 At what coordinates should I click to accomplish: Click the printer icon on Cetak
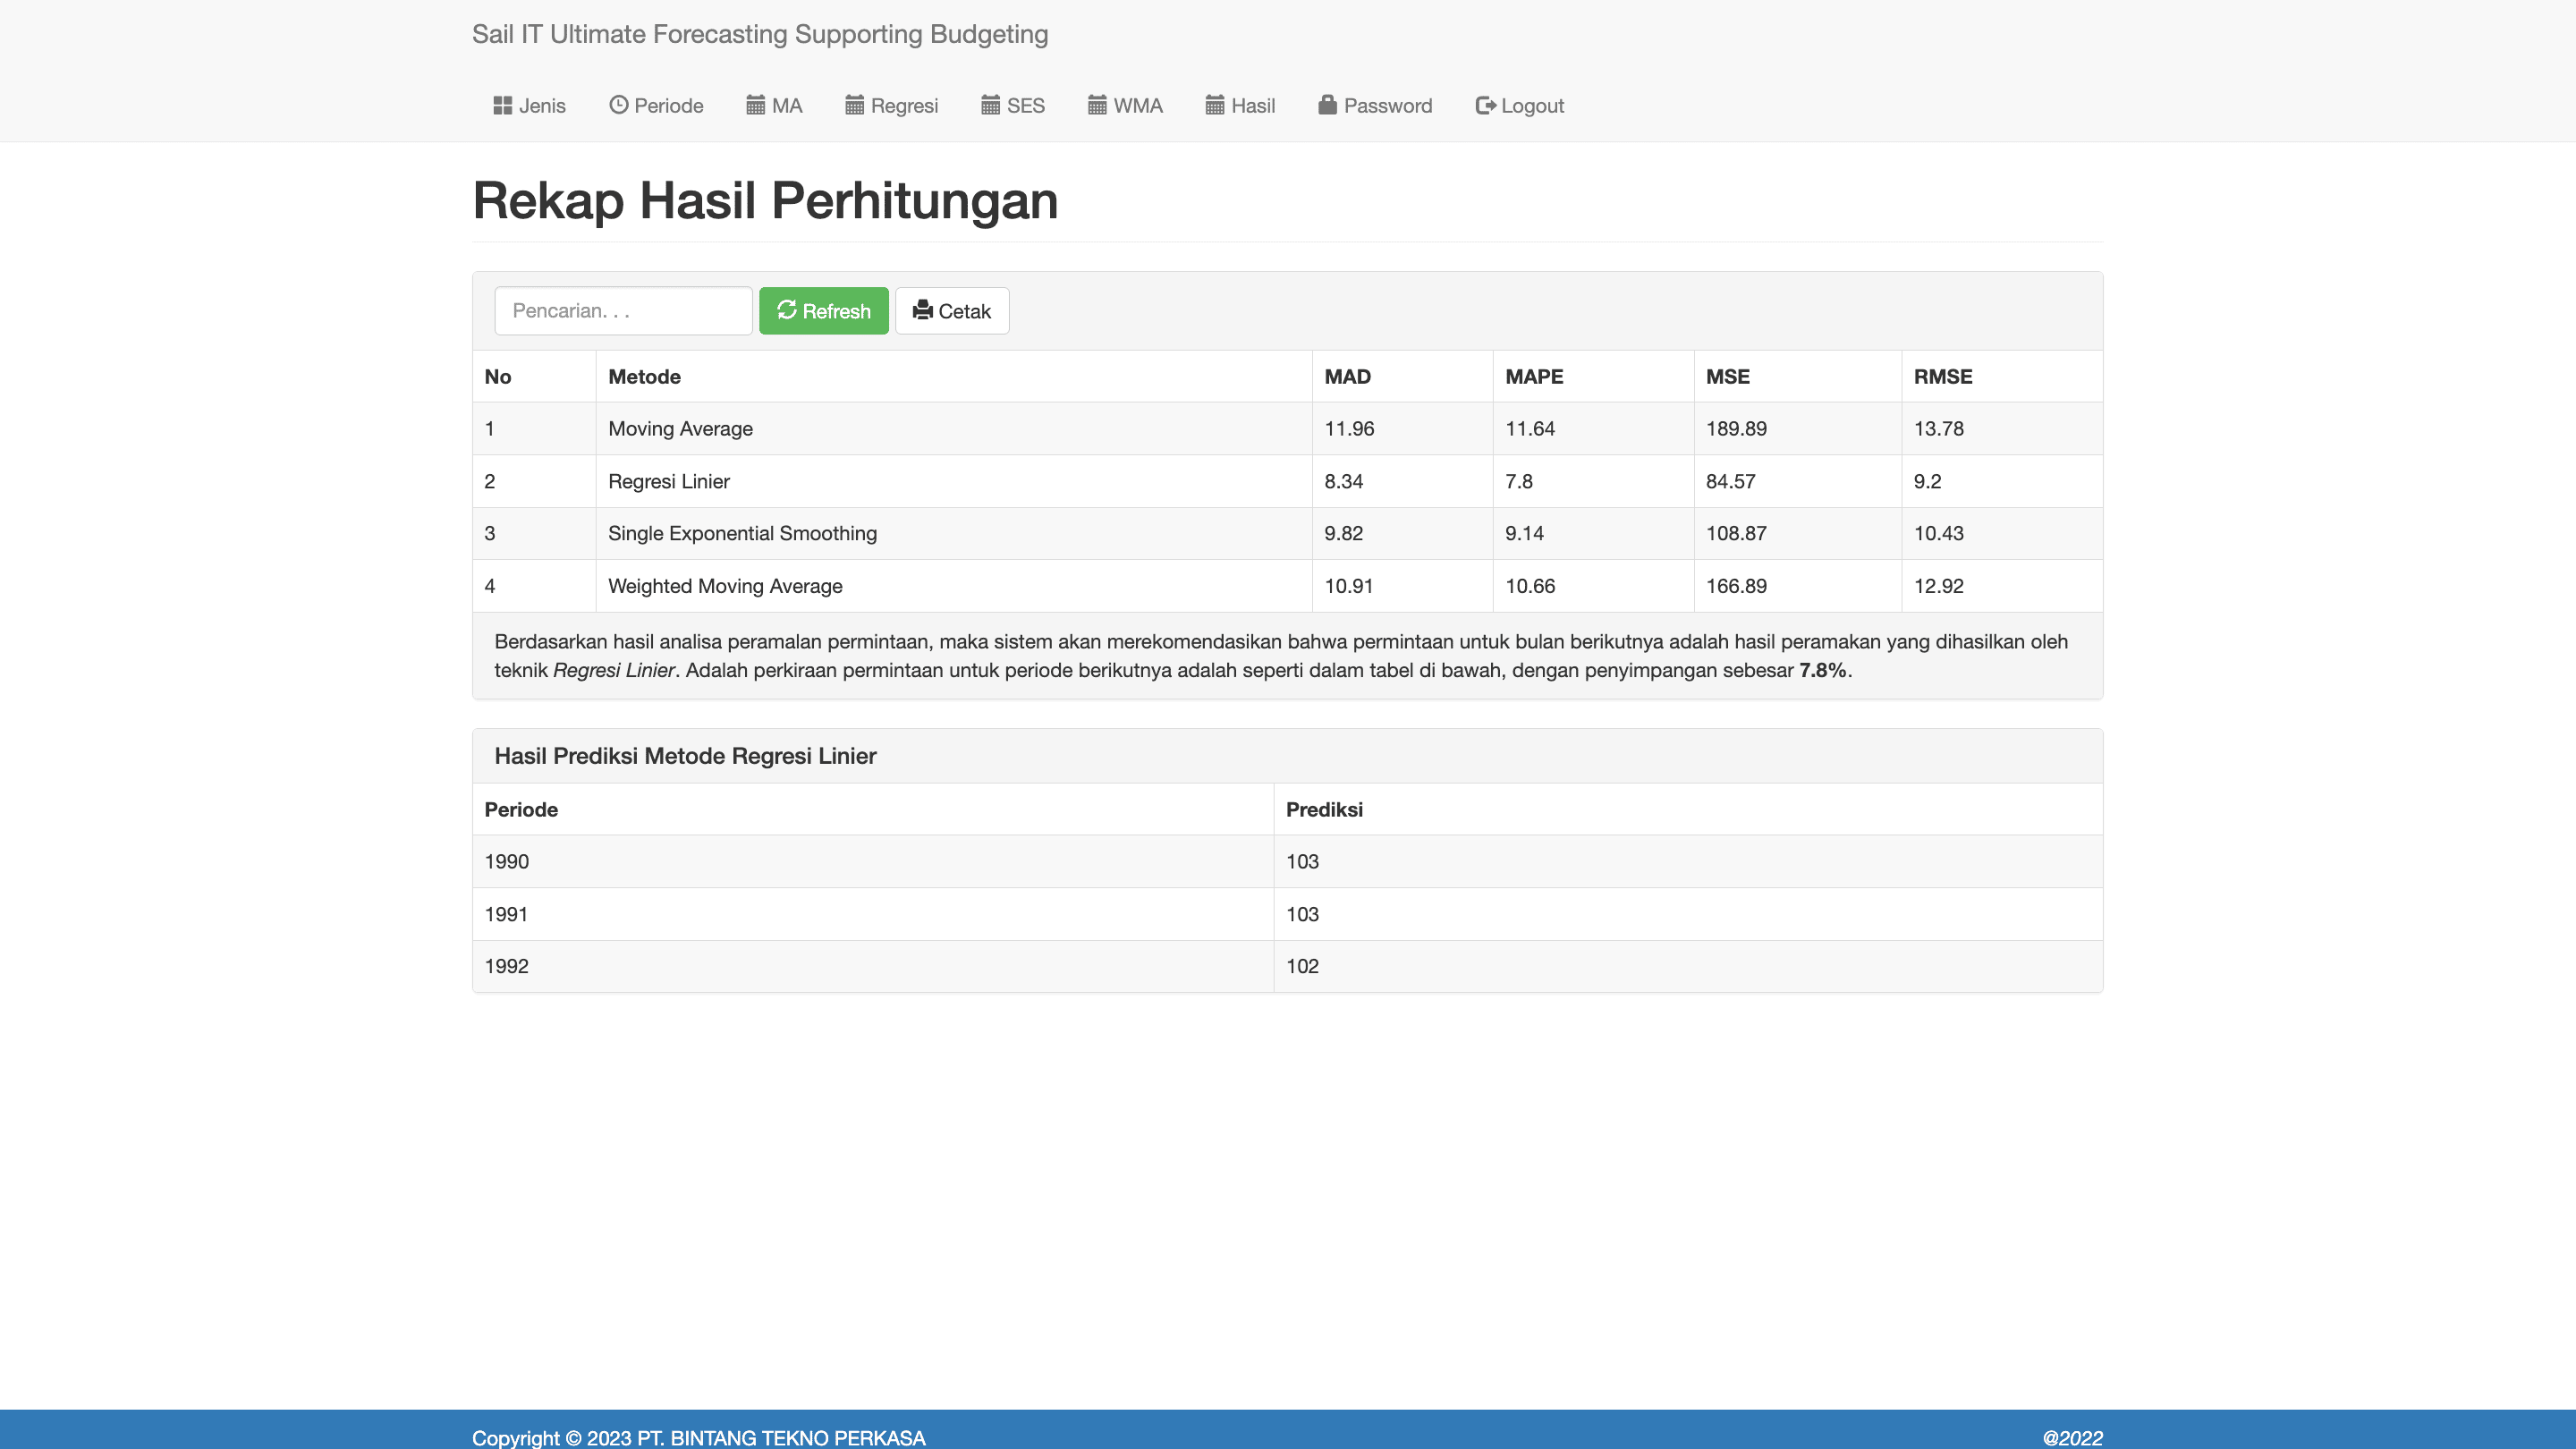922,310
